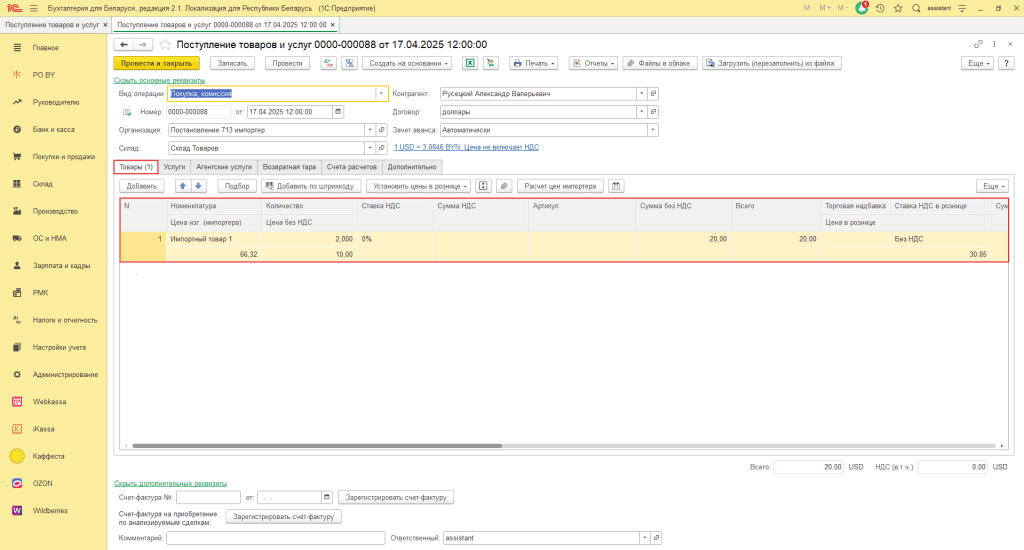
Task: Click Расчет цен импортера button
Action: pos(560,186)
